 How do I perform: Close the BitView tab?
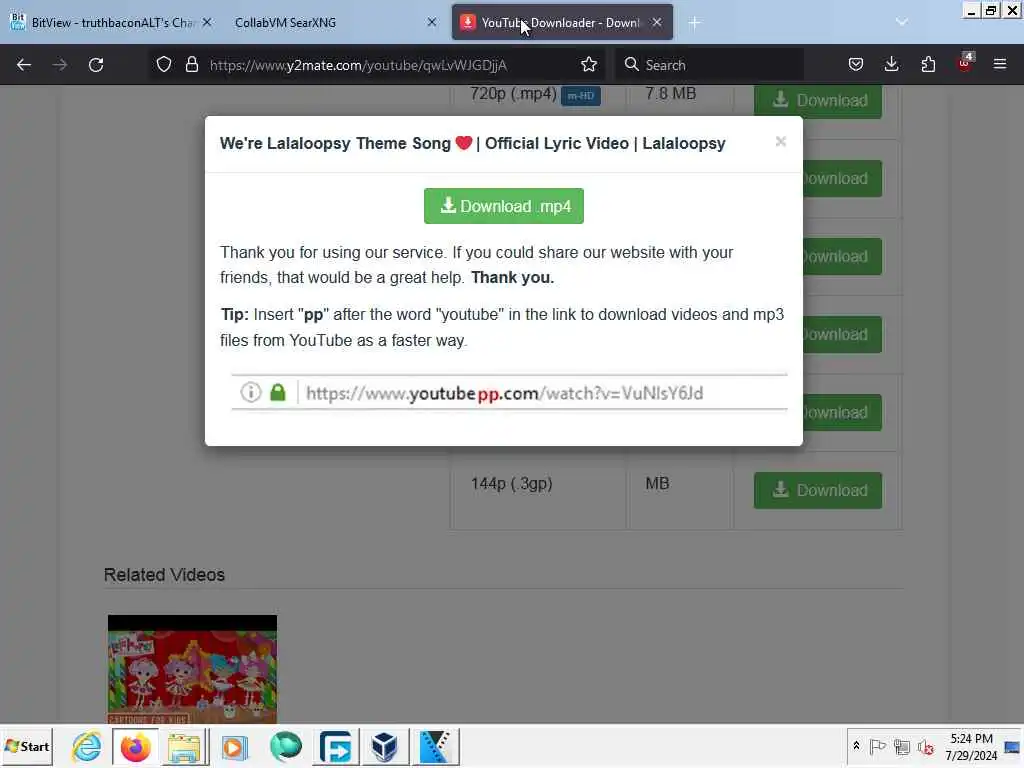(x=206, y=23)
